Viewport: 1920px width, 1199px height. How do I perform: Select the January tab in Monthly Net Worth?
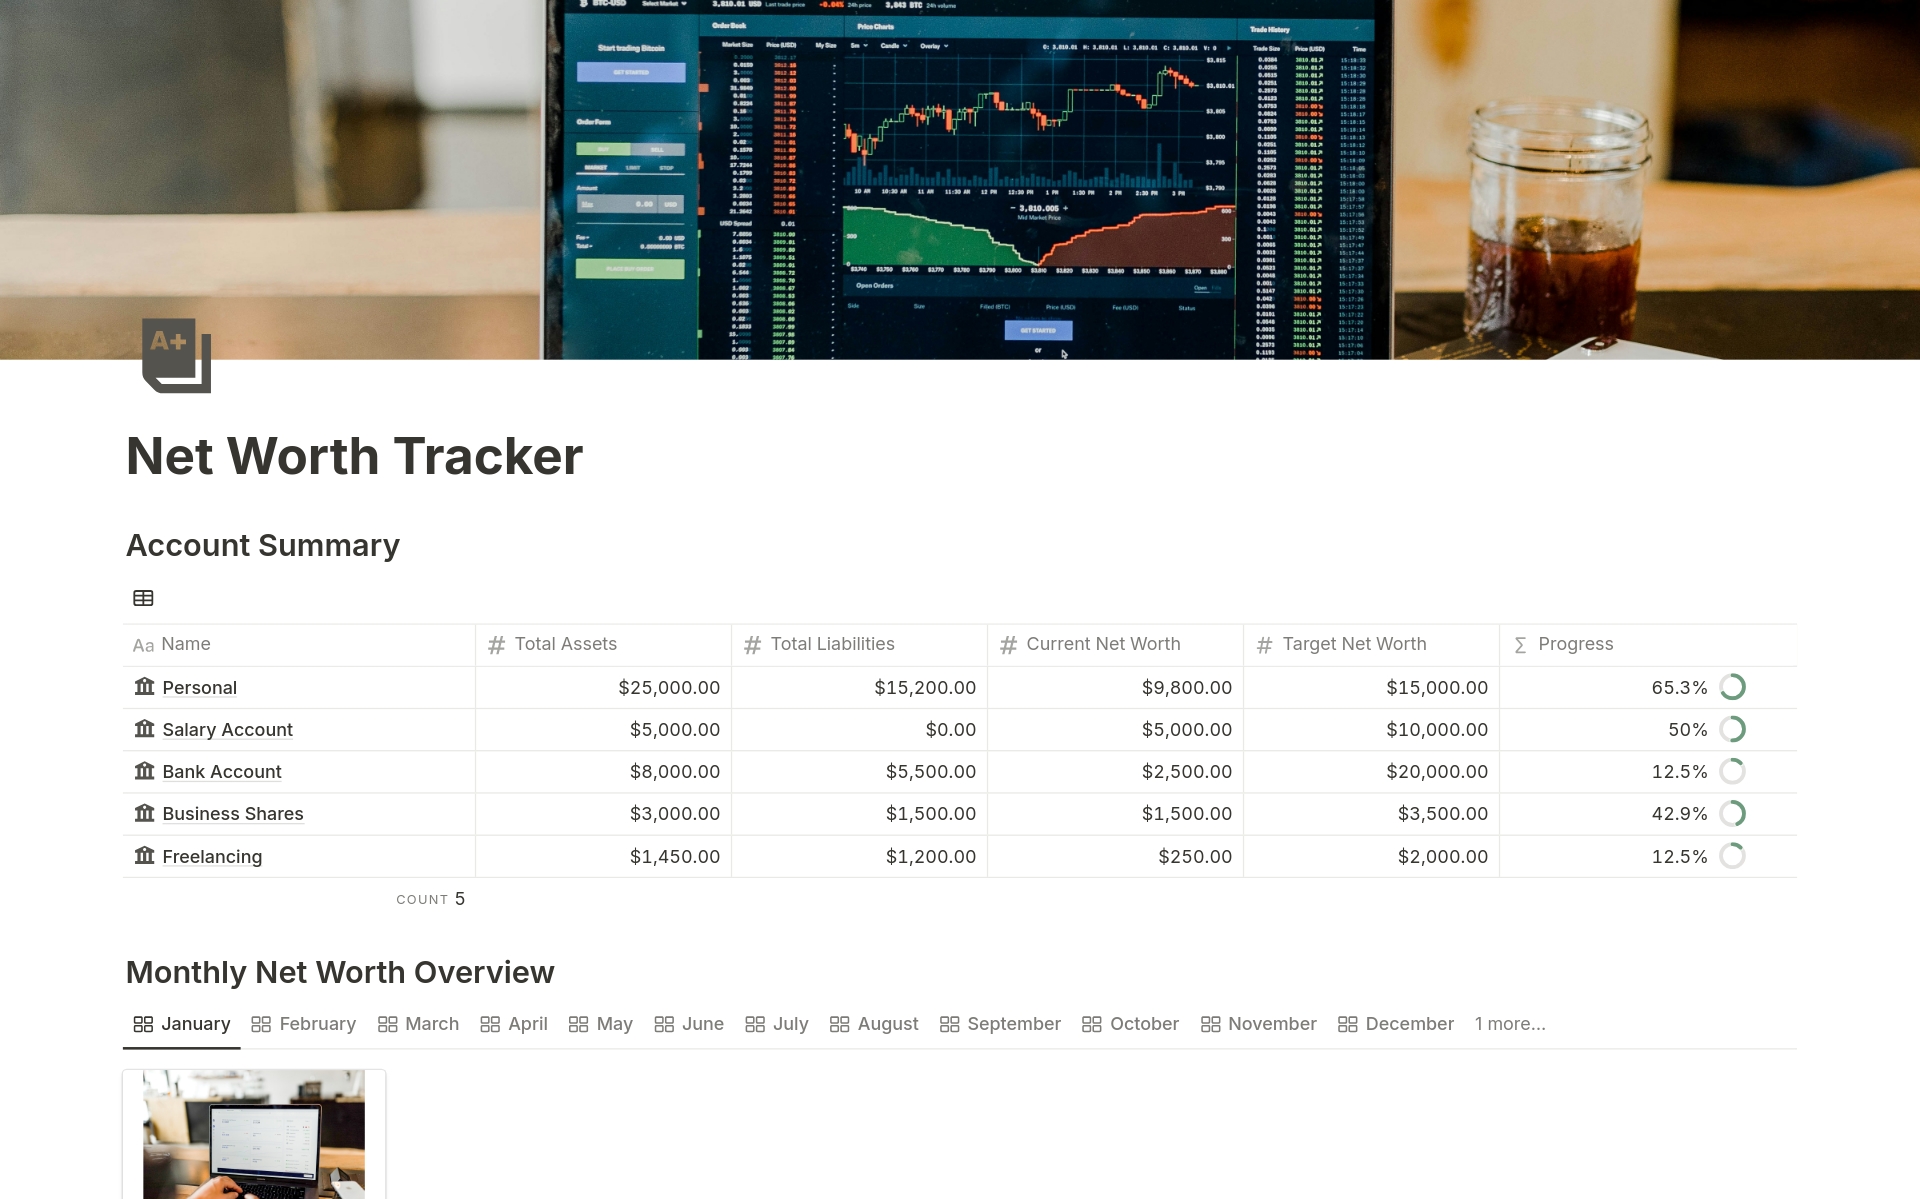[195, 1022]
